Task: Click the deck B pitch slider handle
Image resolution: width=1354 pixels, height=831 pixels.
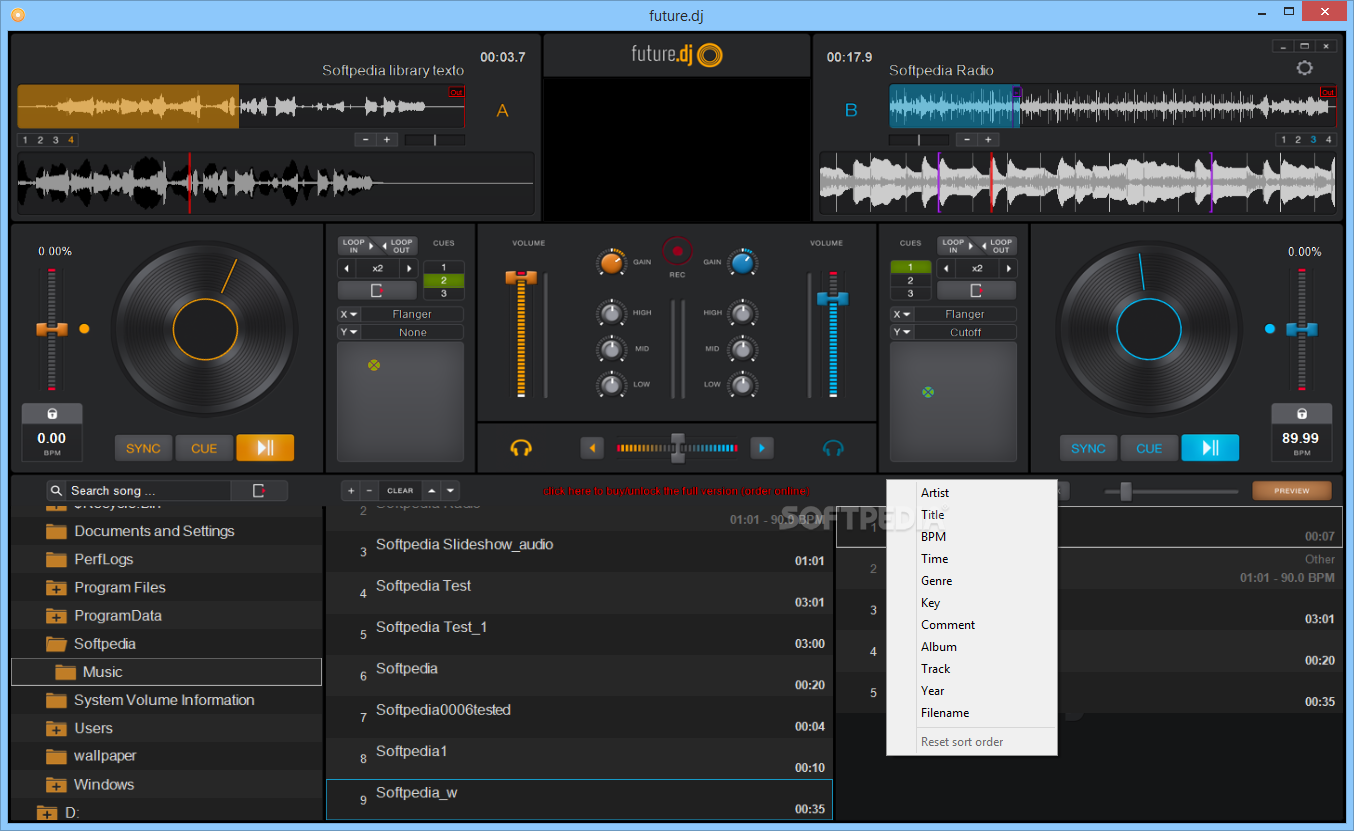Action: pyautogui.click(x=1301, y=328)
